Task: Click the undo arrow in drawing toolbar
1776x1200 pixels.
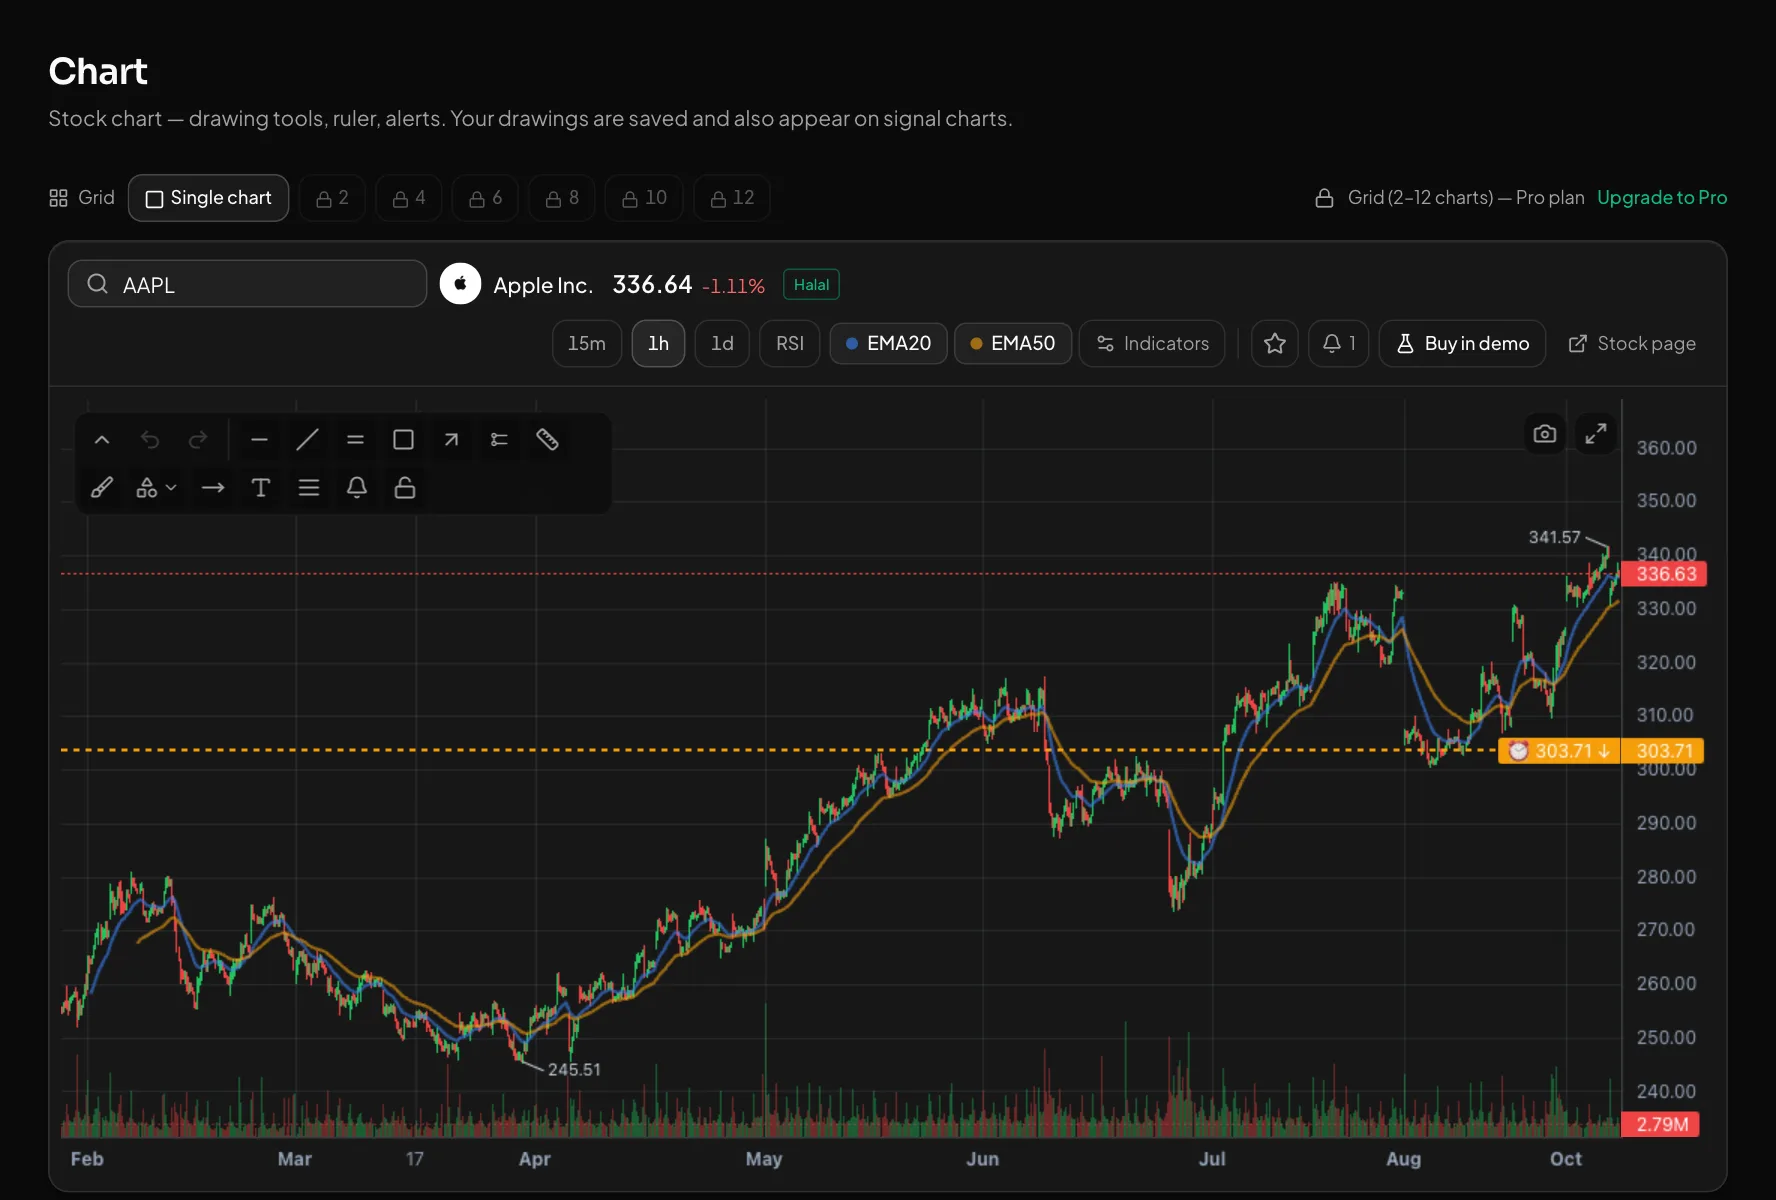Action: pyautogui.click(x=150, y=440)
